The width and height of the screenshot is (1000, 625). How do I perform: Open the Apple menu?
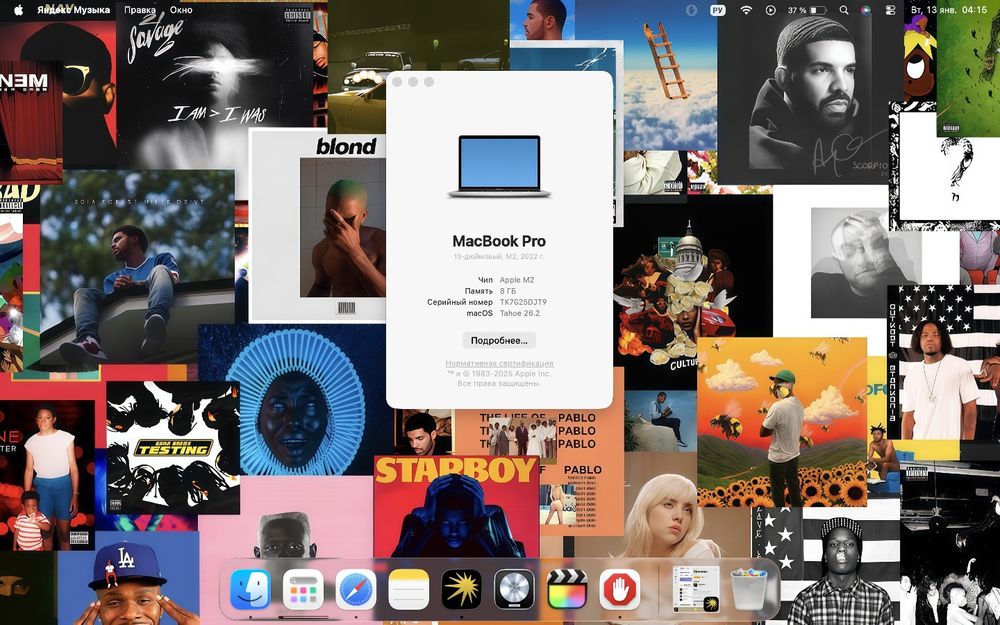(x=18, y=10)
